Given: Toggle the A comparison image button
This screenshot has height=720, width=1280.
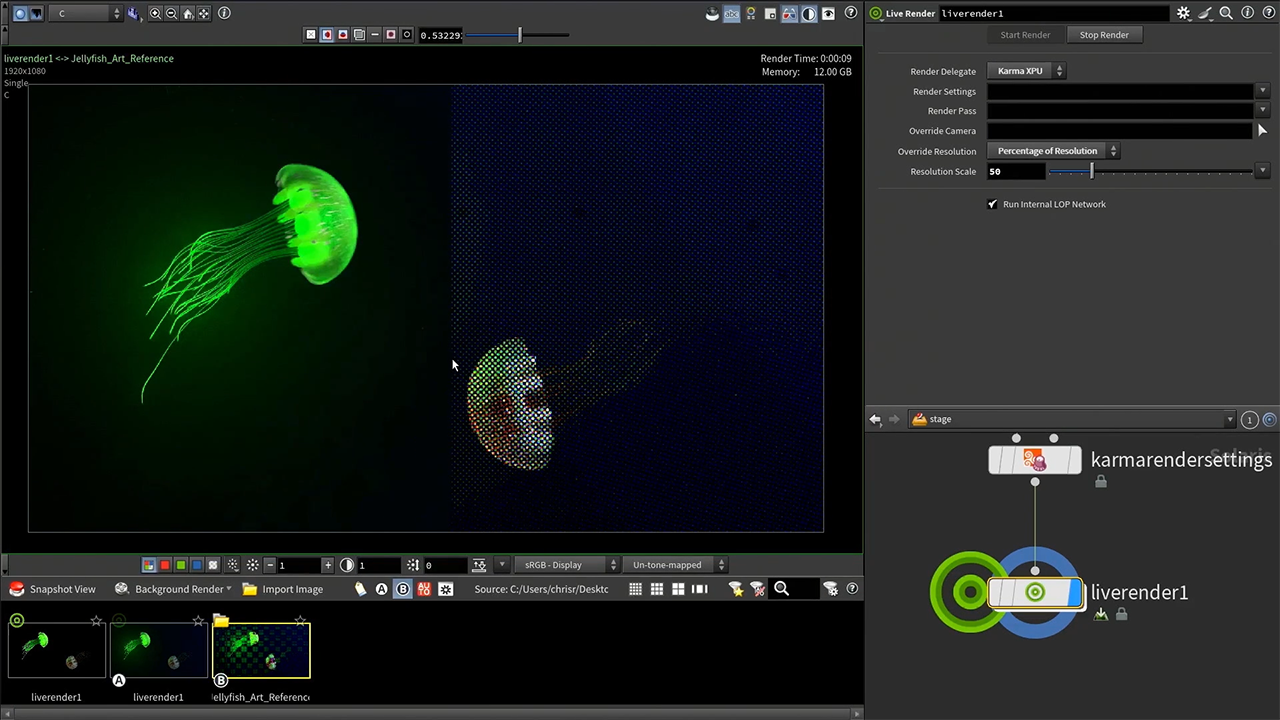Looking at the screenshot, I should (381, 589).
